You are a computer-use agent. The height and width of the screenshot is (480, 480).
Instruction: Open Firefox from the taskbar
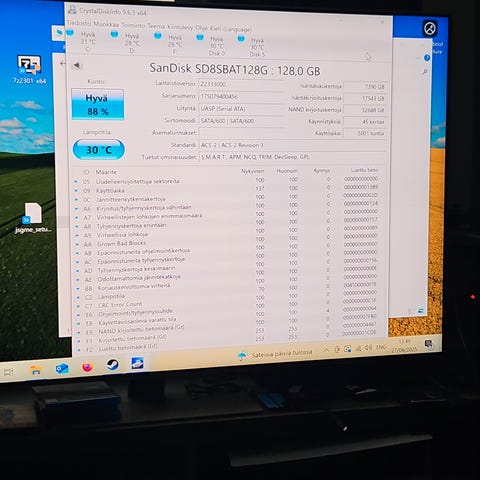click(87, 367)
